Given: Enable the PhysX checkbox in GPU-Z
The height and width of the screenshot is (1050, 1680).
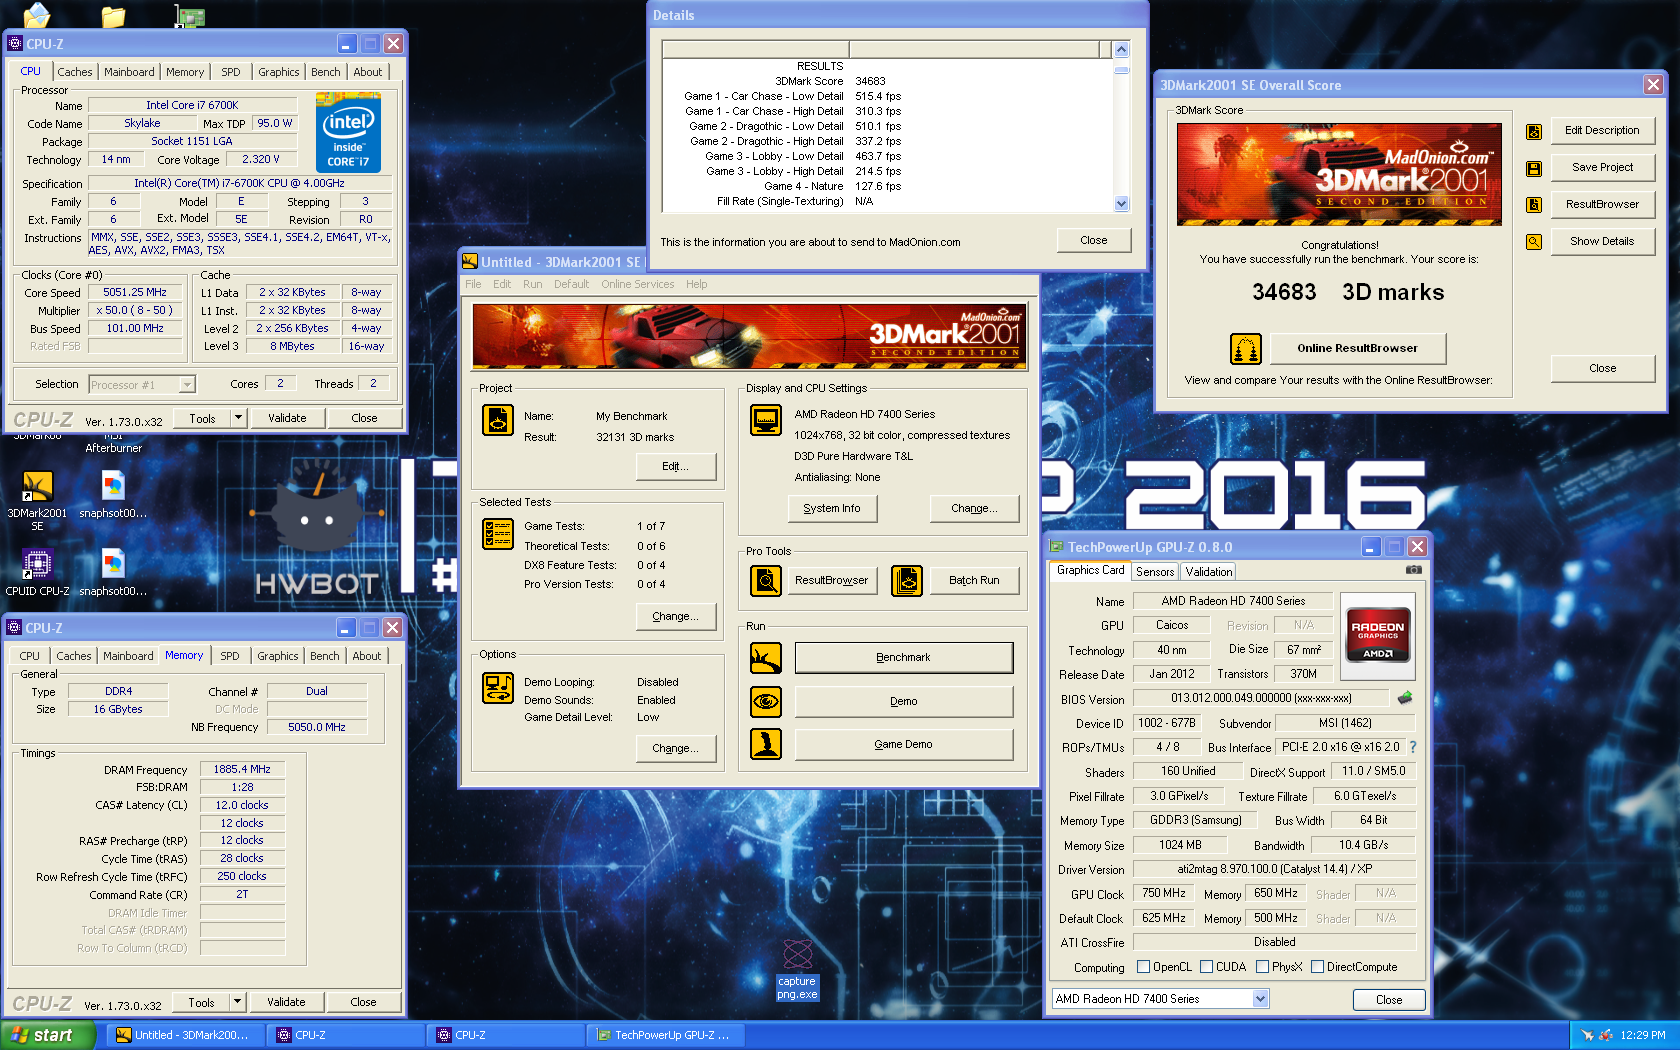Looking at the screenshot, I should [x=1262, y=967].
